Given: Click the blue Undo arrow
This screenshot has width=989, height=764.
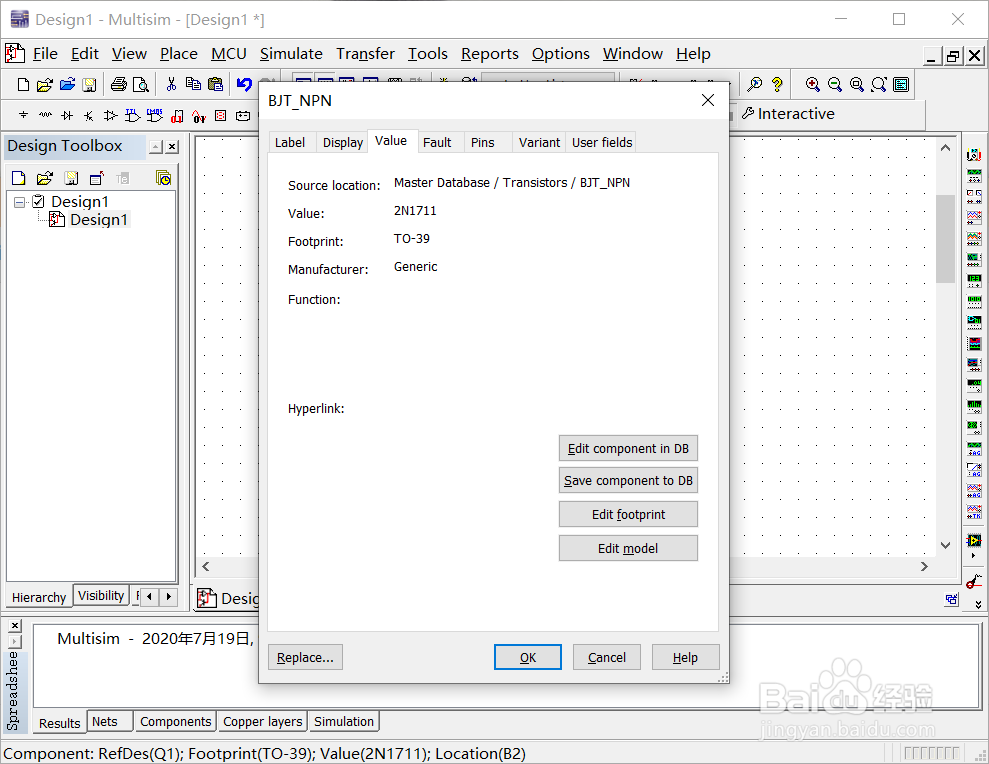Looking at the screenshot, I should 244,85.
